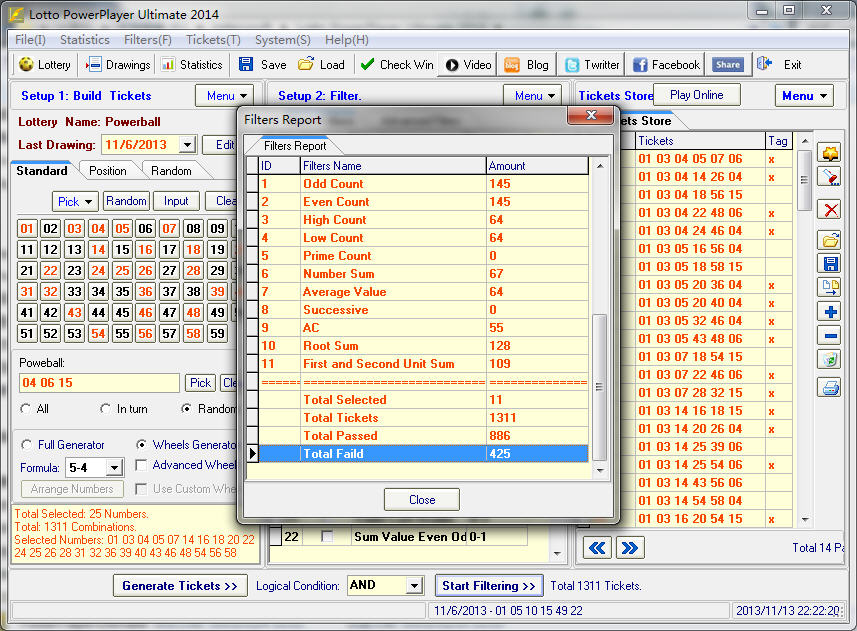
Task: Click the Powerball numbers input field
Action: point(99,383)
